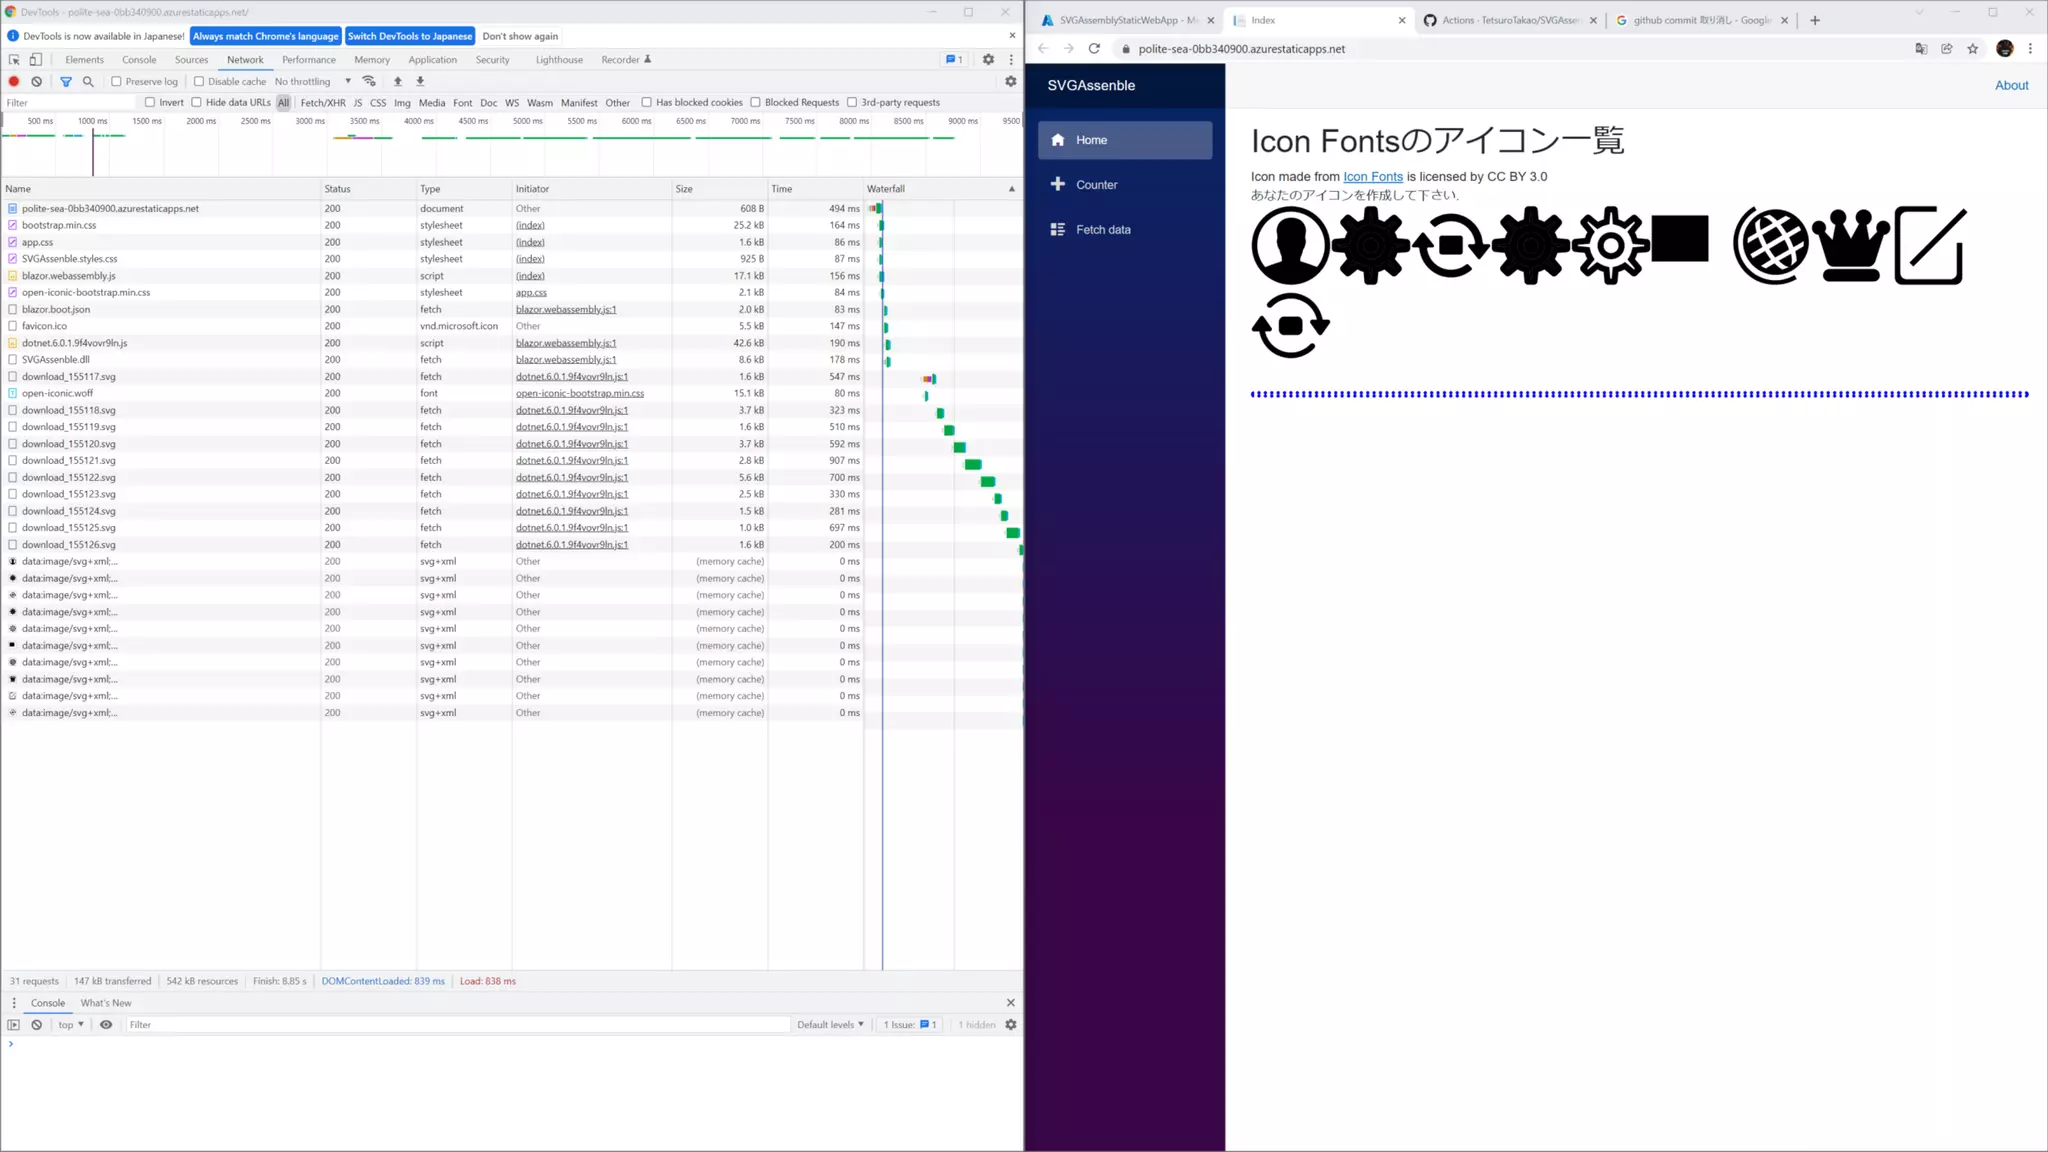Viewport: 2048px width, 1152px height.
Task: Clear the network log
Action: (37, 82)
